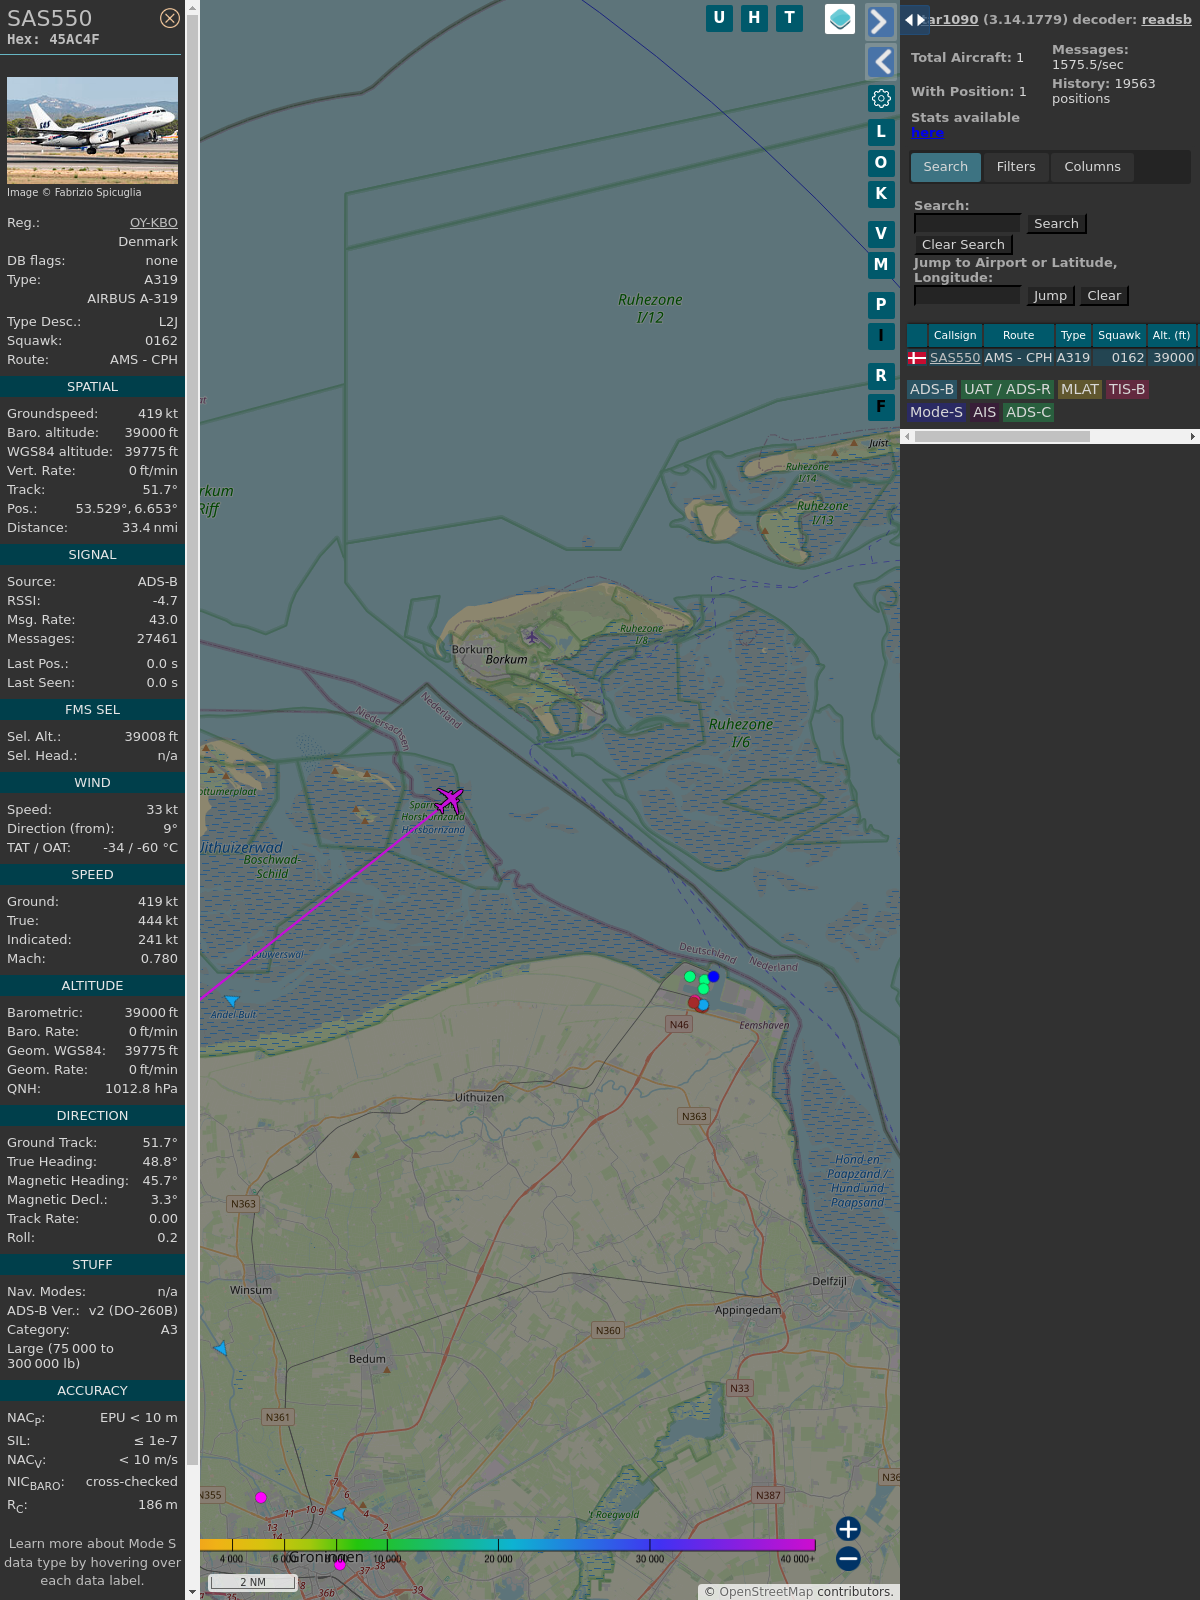Toggle the T map button
Image resolution: width=1200 pixels, height=1600 pixels.
pyautogui.click(x=789, y=18)
